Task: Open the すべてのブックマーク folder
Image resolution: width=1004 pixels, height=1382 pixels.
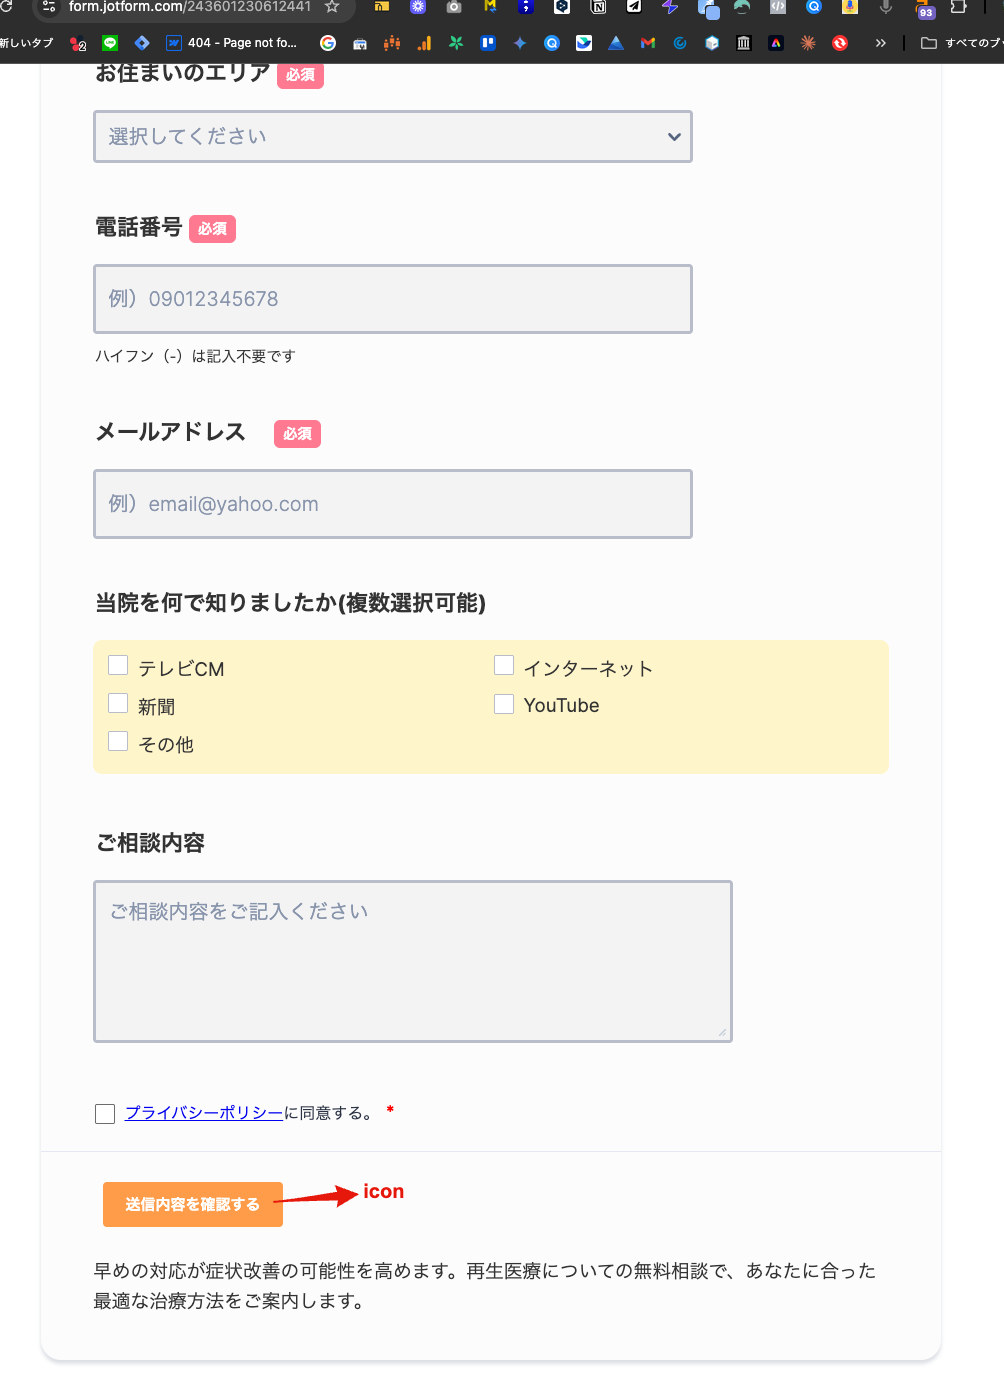Action: coord(960,43)
